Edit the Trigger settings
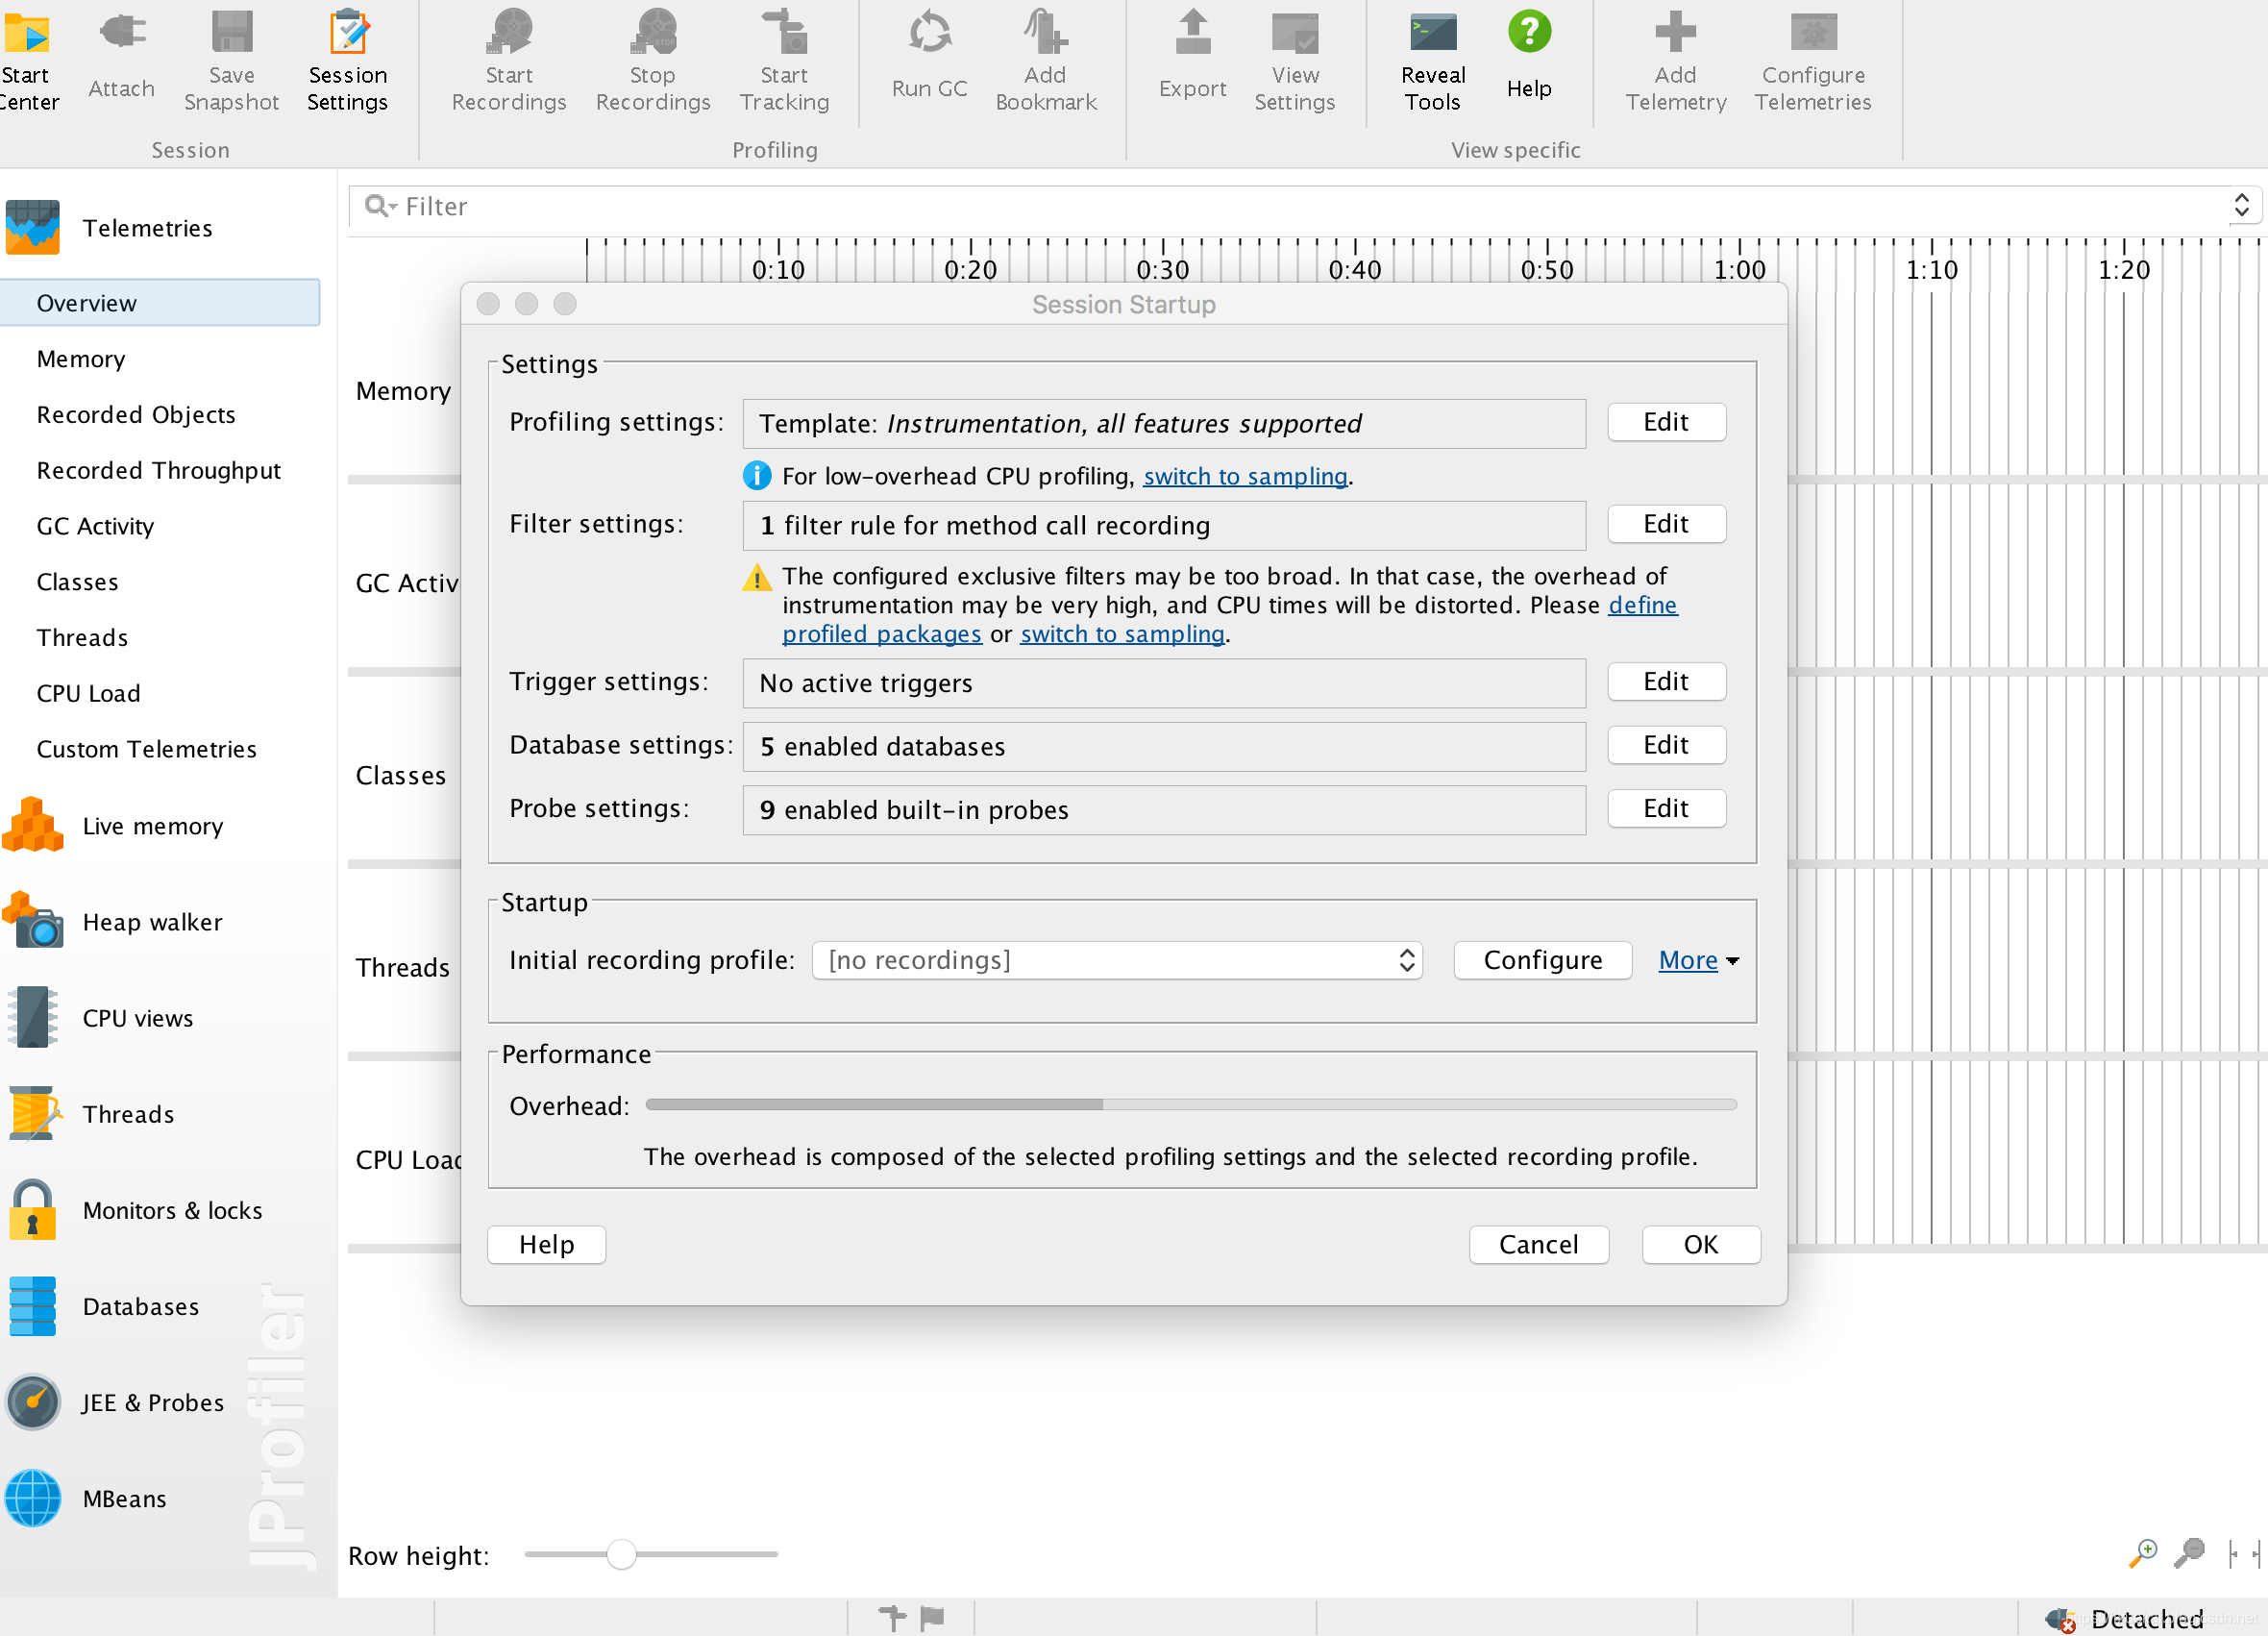Viewport: 2268px width, 1636px height. point(1666,682)
